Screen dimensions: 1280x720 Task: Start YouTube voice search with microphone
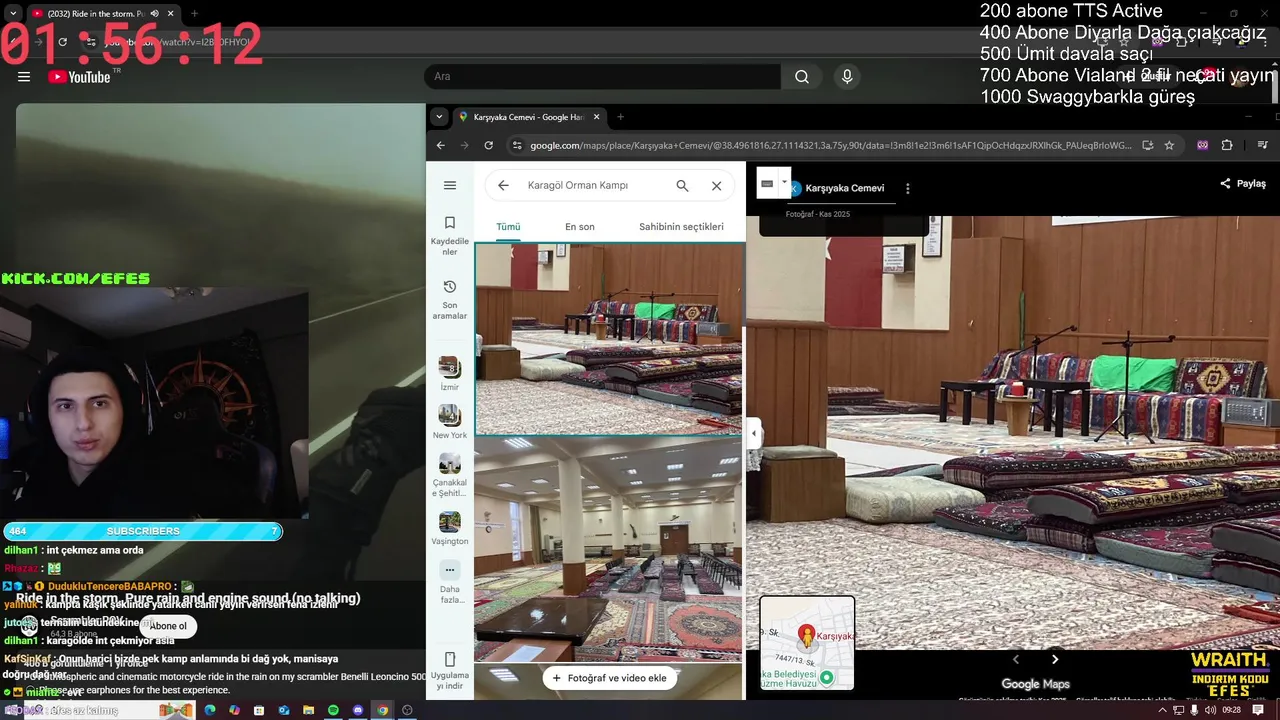point(847,77)
